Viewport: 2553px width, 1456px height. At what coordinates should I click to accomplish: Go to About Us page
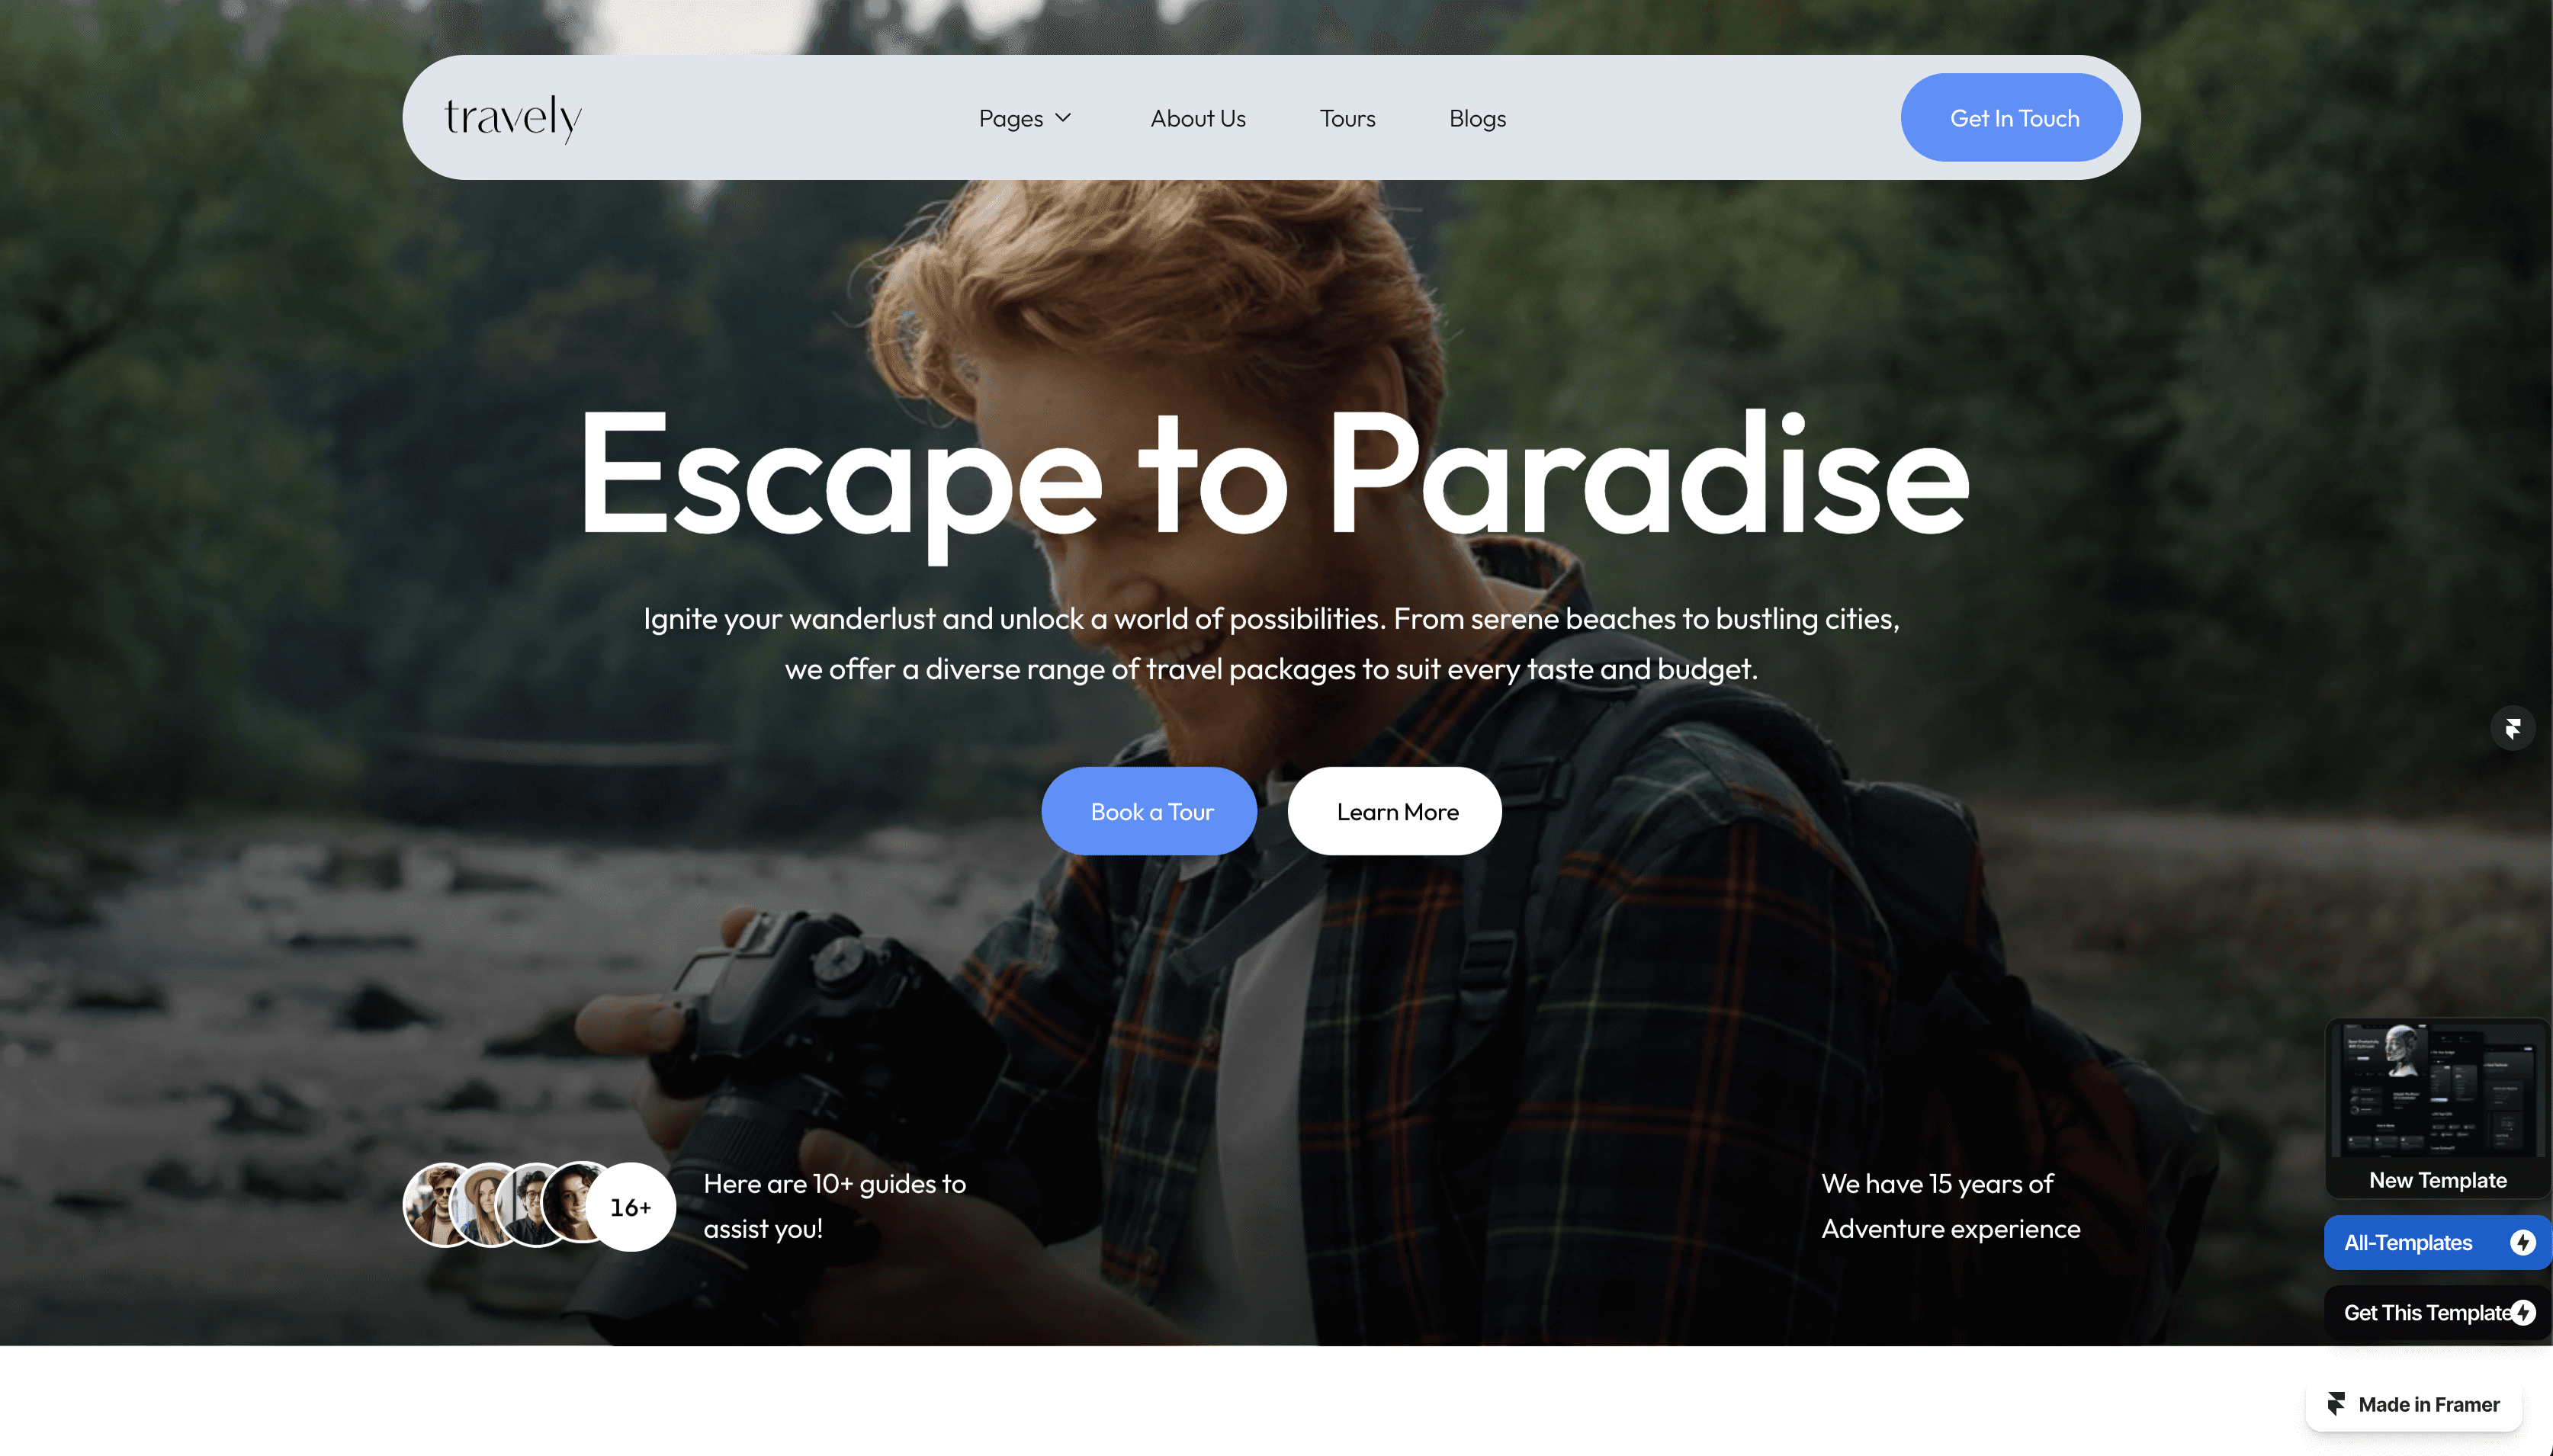point(1198,118)
